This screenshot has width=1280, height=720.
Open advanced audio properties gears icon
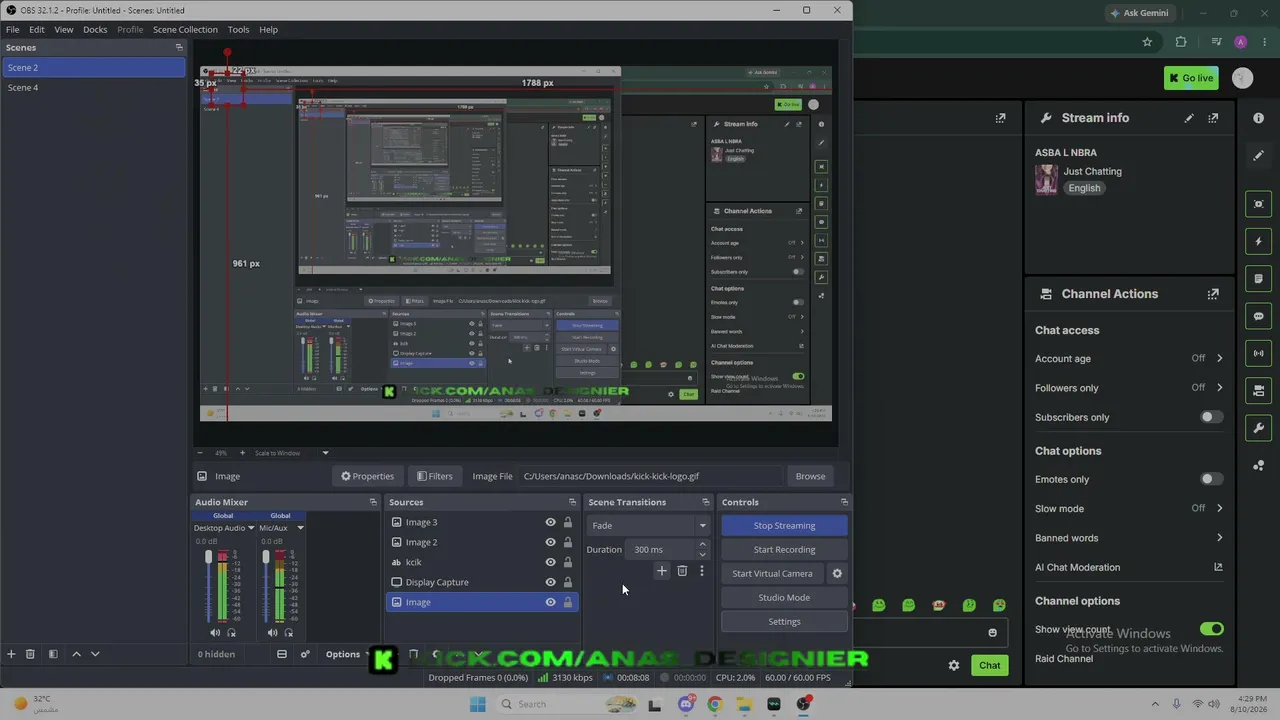tap(305, 654)
